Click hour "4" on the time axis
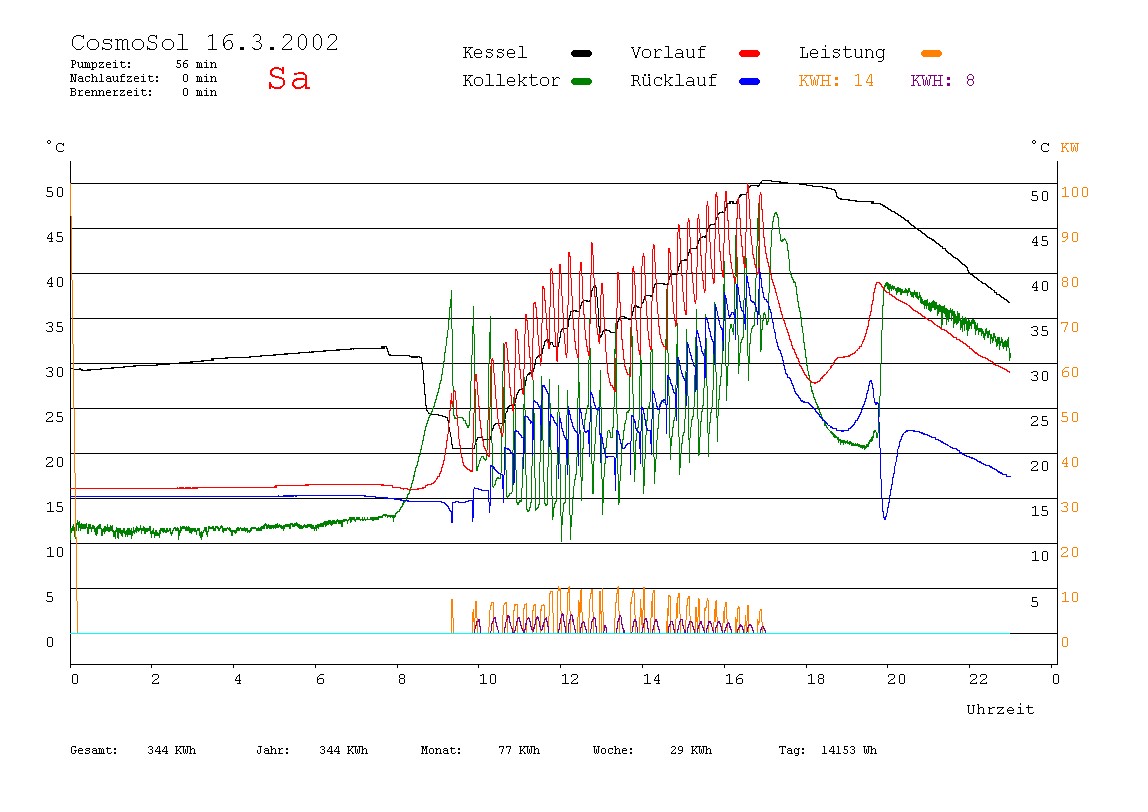The height and width of the screenshot is (812, 1148). [237, 679]
